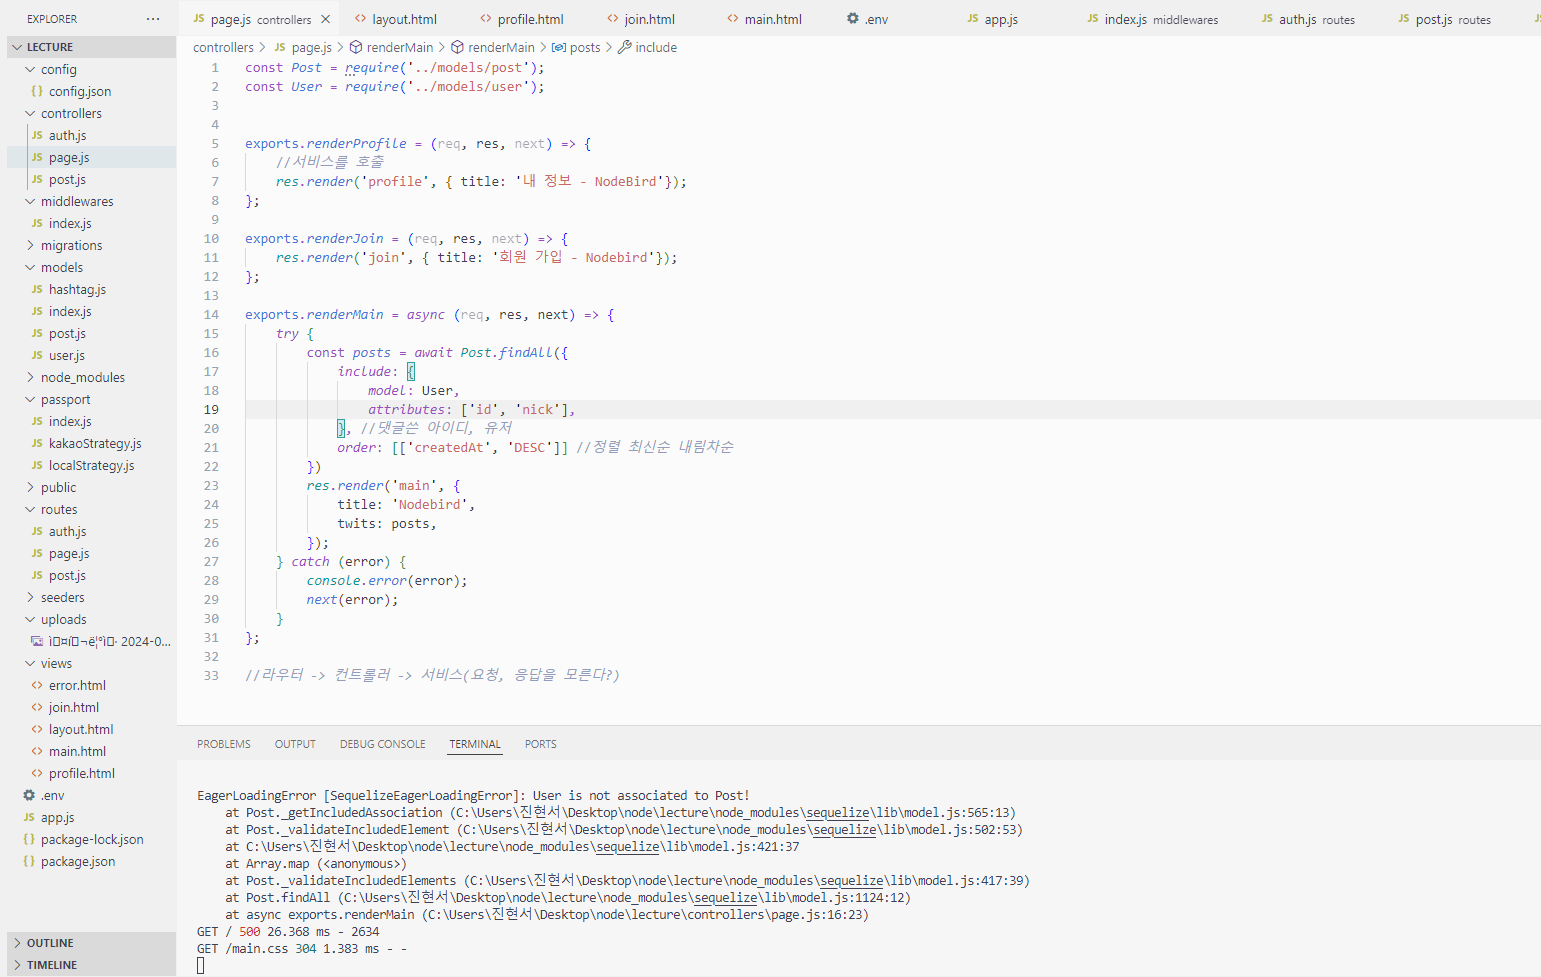Click controllers in the breadcrumb path

pyautogui.click(x=223, y=47)
